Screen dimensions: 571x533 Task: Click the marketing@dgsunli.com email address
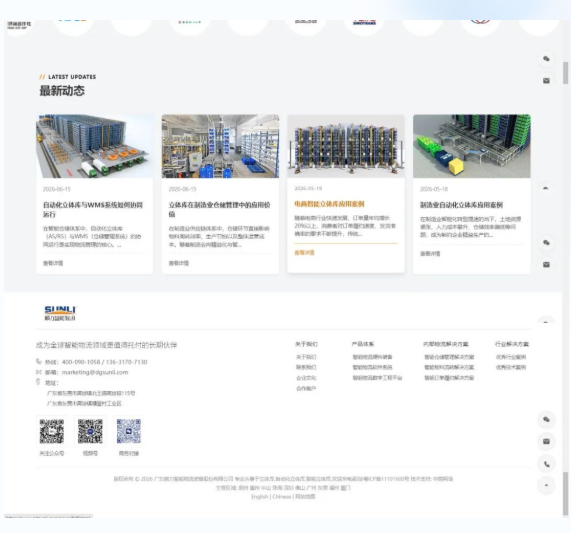tap(95, 372)
